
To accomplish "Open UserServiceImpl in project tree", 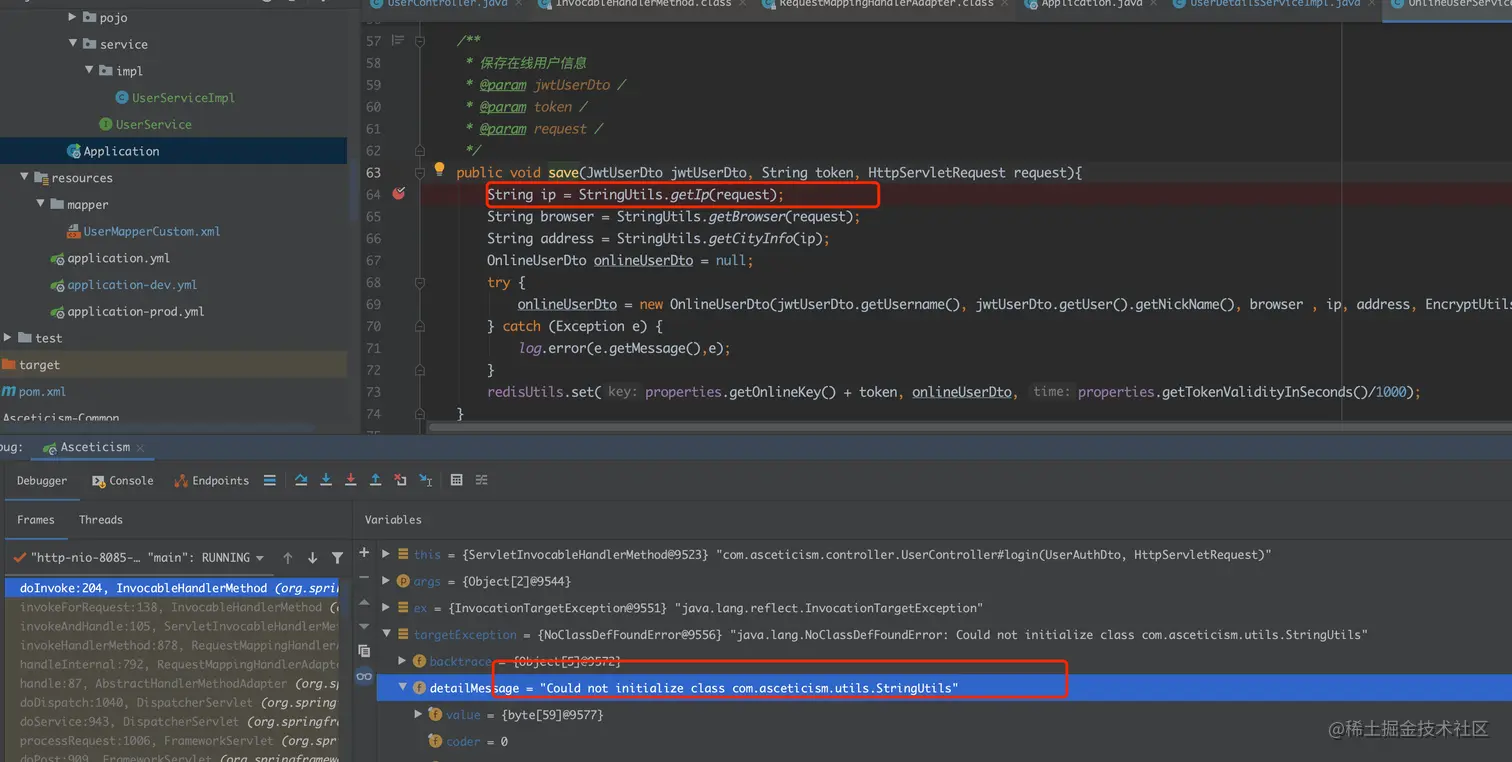I will click(175, 98).
